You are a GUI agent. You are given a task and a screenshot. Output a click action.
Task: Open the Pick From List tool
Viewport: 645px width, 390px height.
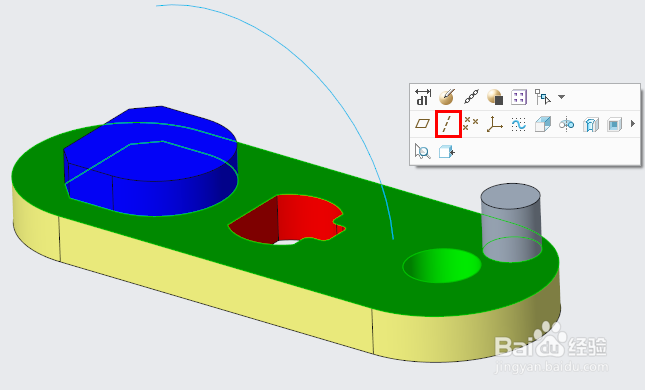tap(422, 151)
